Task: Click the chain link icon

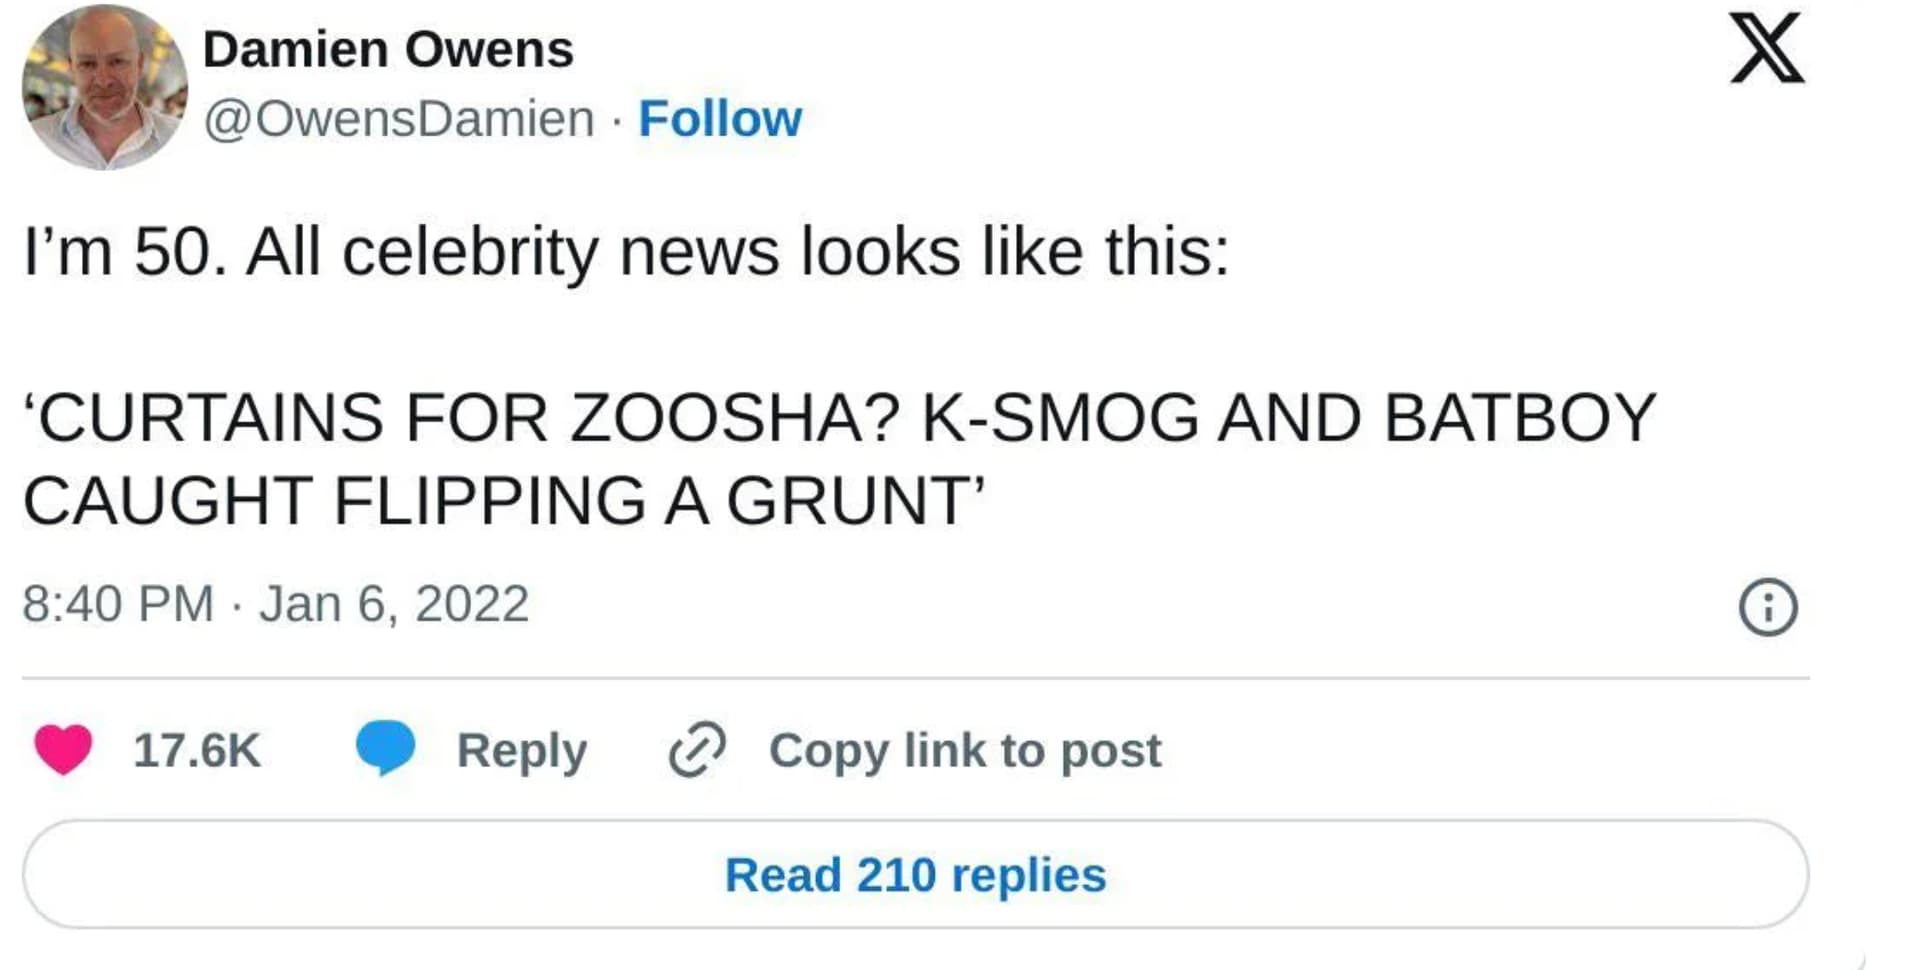Action: pos(697,749)
